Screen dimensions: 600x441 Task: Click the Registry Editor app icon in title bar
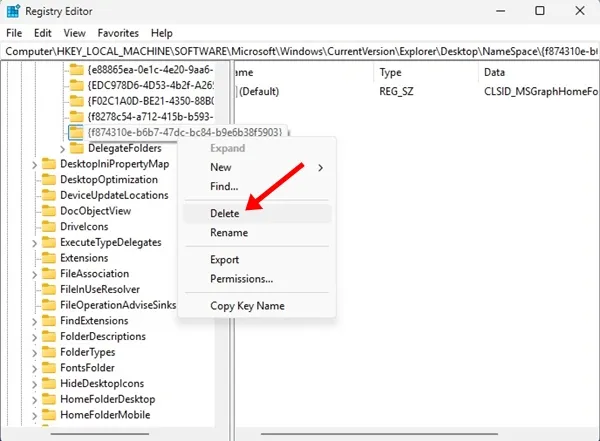[13, 11]
